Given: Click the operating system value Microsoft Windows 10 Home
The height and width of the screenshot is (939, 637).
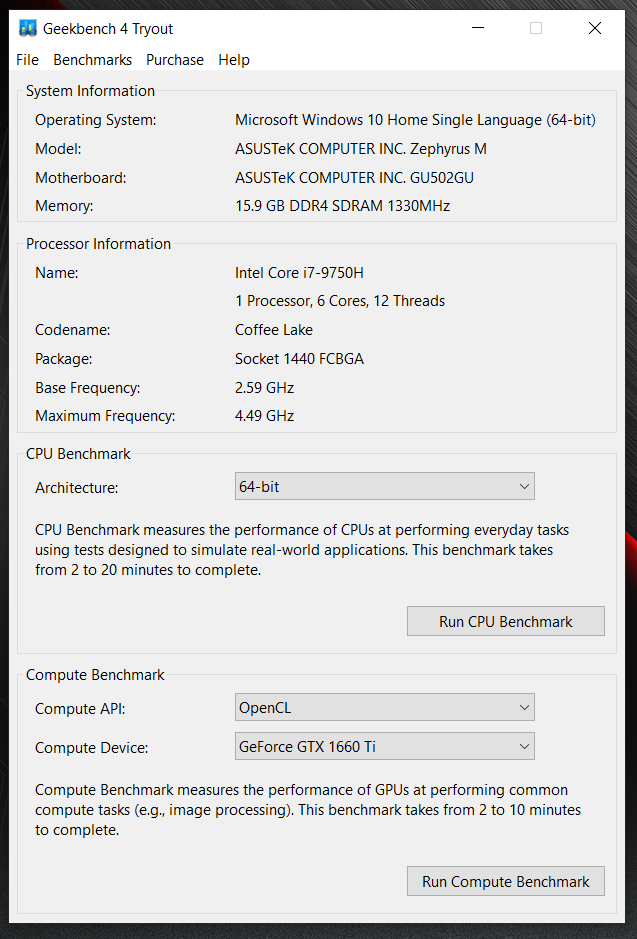Looking at the screenshot, I should coord(415,120).
